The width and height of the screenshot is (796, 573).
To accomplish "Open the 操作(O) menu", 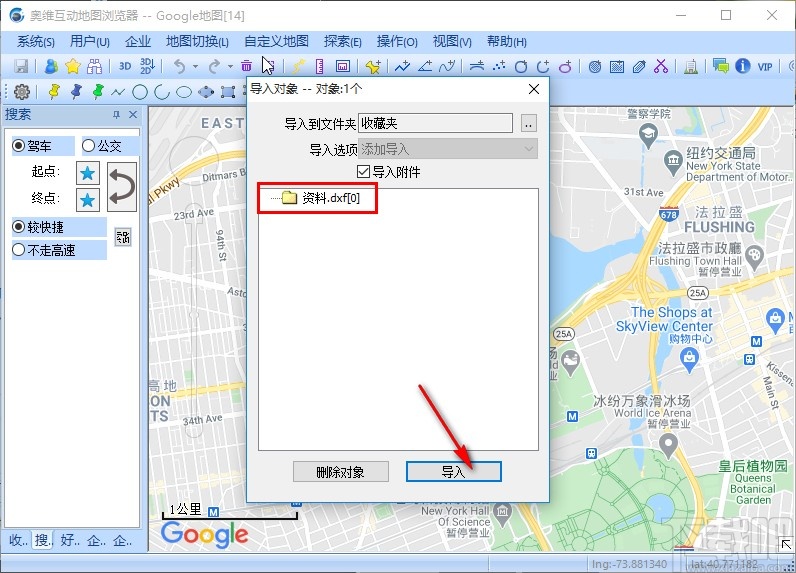I will click(x=397, y=42).
